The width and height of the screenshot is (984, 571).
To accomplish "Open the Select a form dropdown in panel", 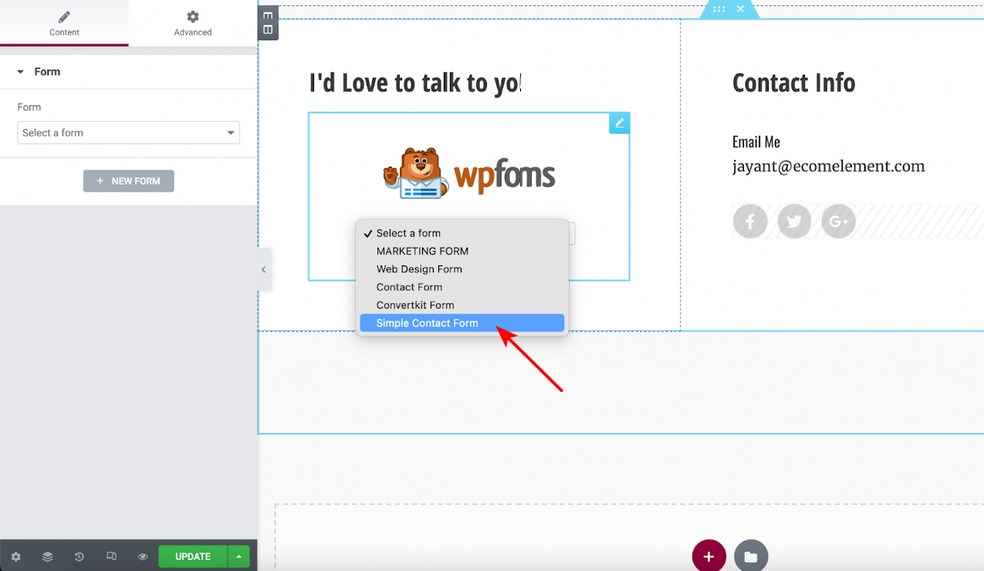I will click(128, 132).
